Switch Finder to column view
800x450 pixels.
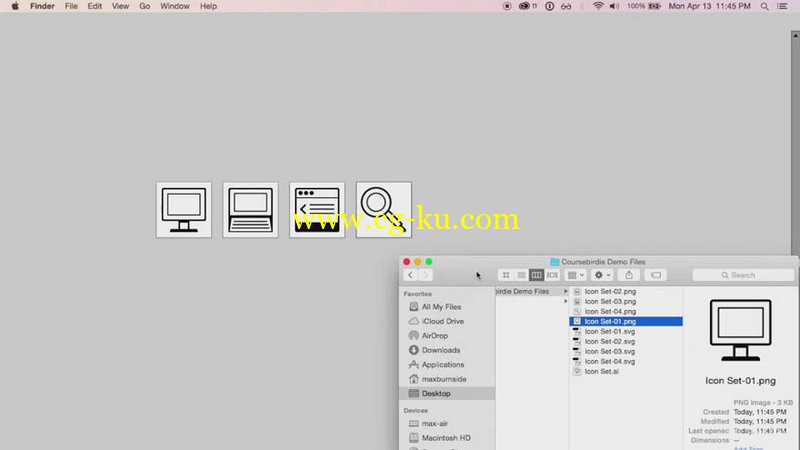[536, 275]
